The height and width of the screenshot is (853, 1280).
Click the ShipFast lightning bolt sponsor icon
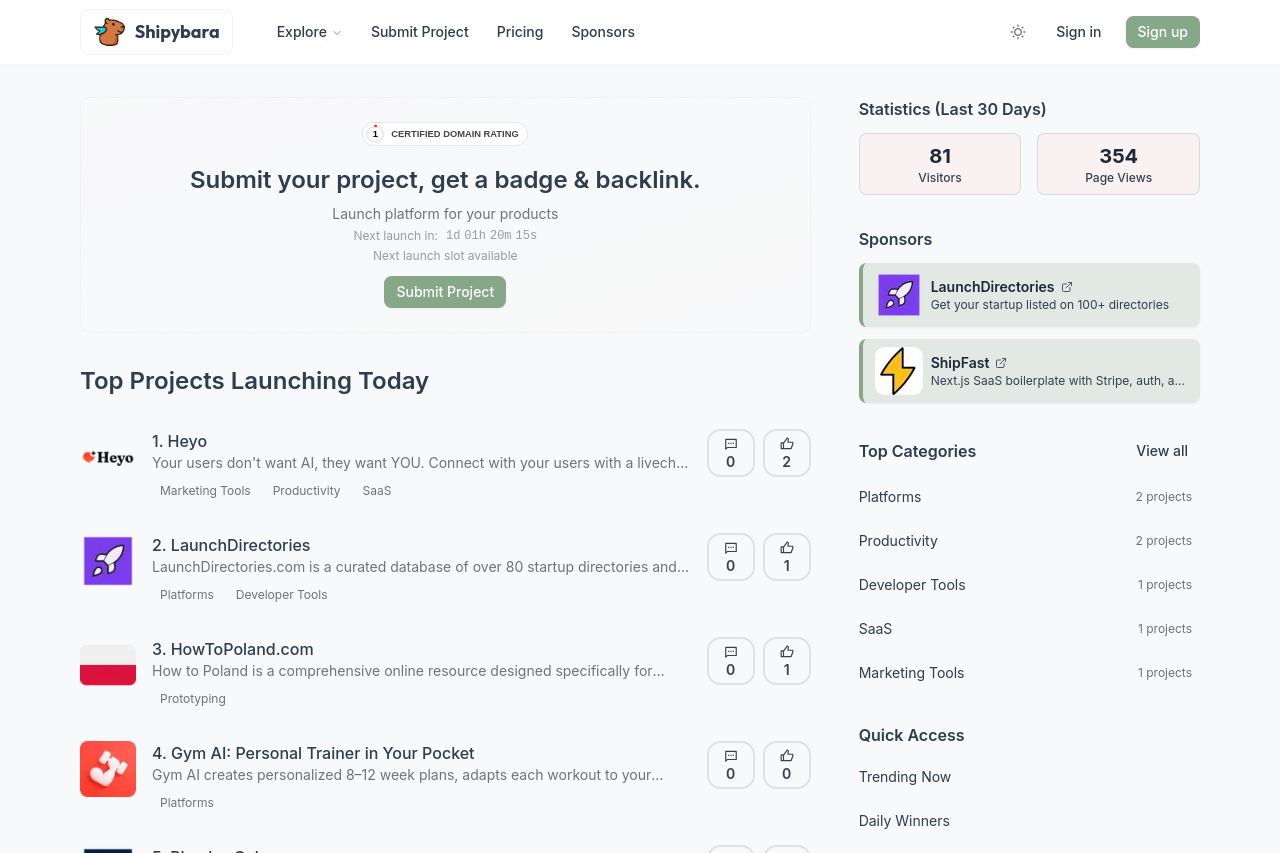point(899,371)
